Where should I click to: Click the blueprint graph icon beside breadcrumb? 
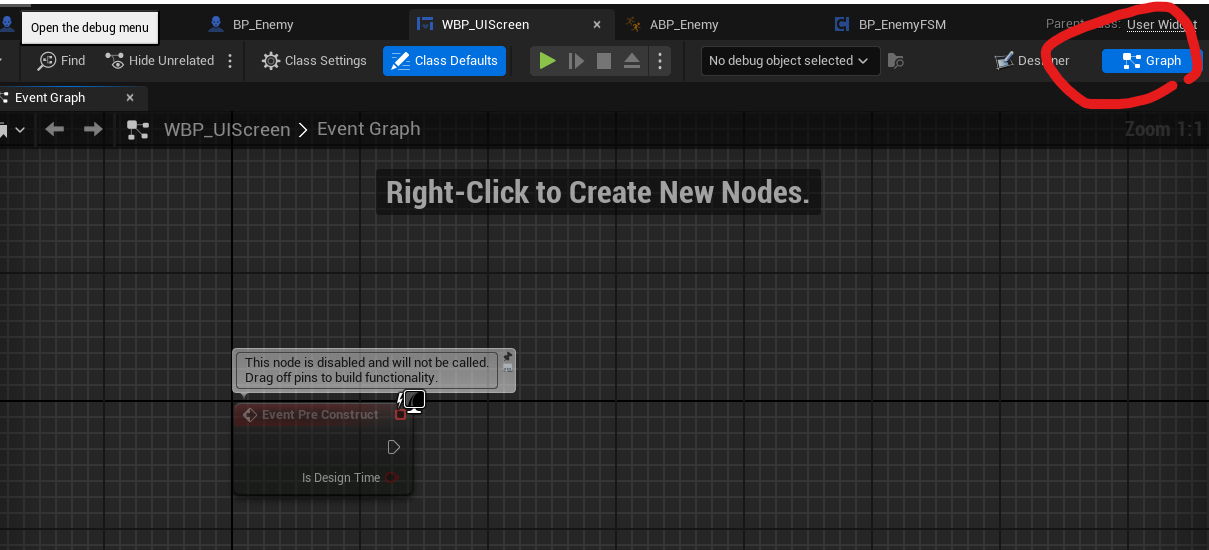(137, 129)
